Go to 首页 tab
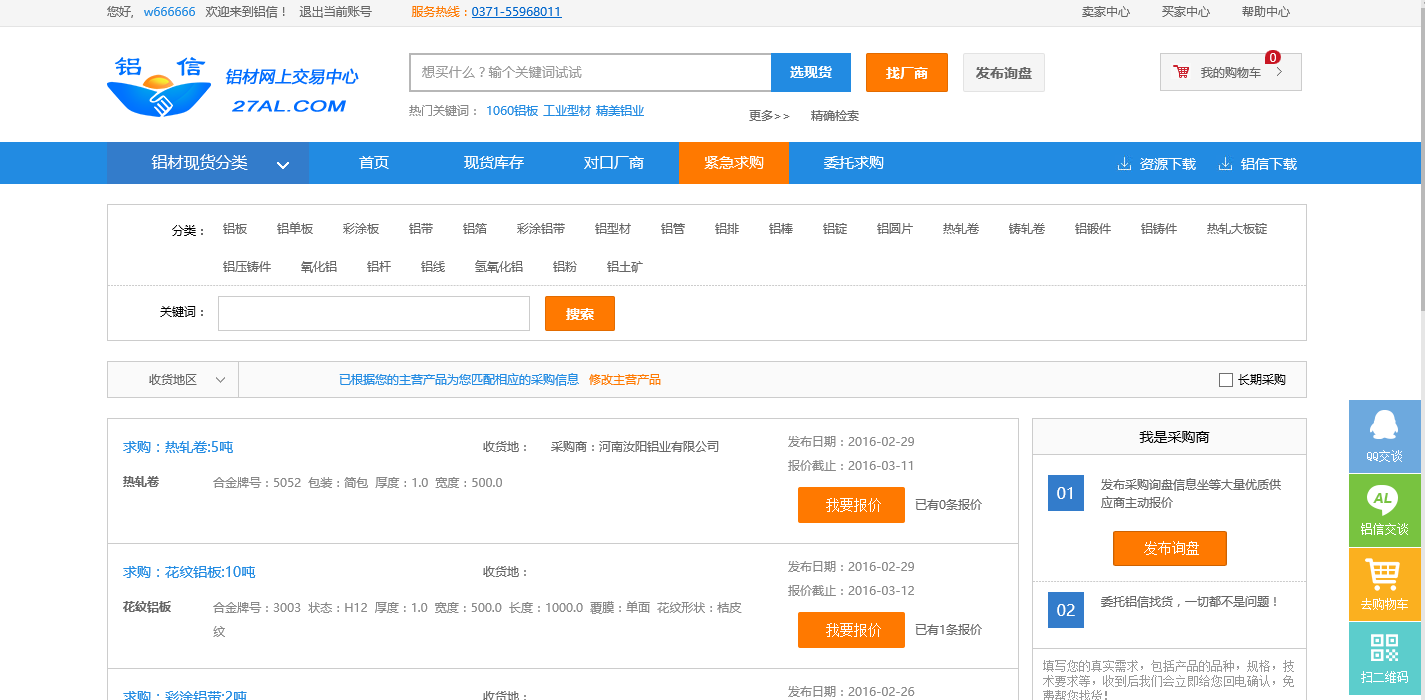 [x=374, y=163]
